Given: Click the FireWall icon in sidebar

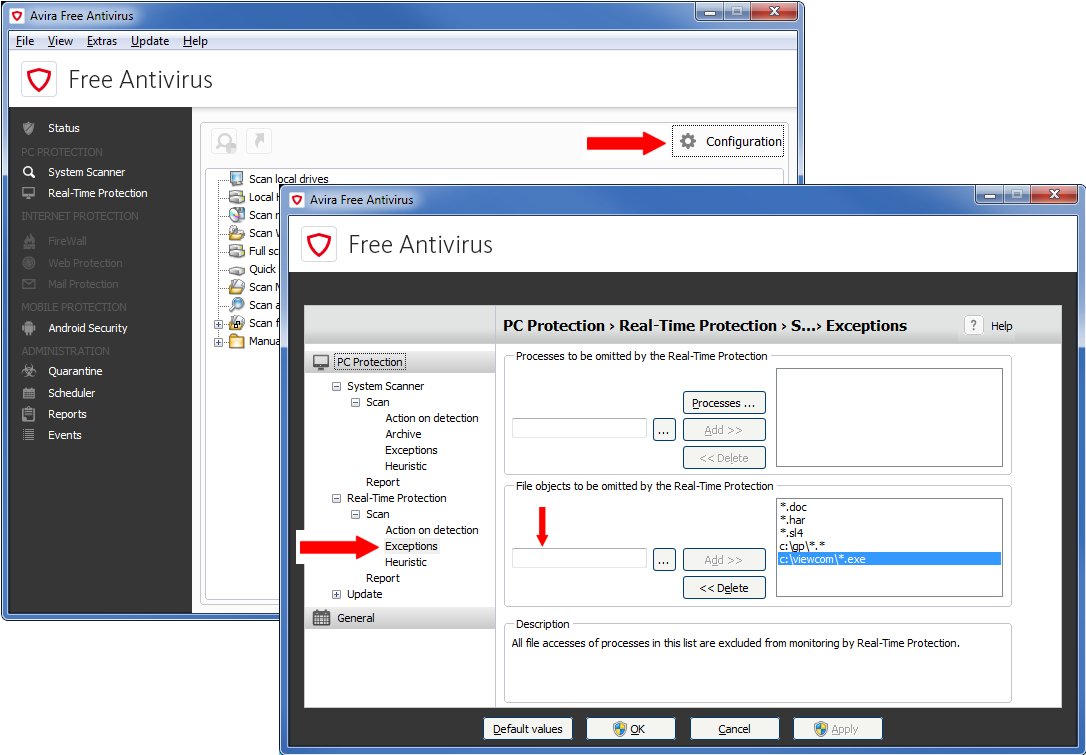Looking at the screenshot, I should [x=28, y=241].
